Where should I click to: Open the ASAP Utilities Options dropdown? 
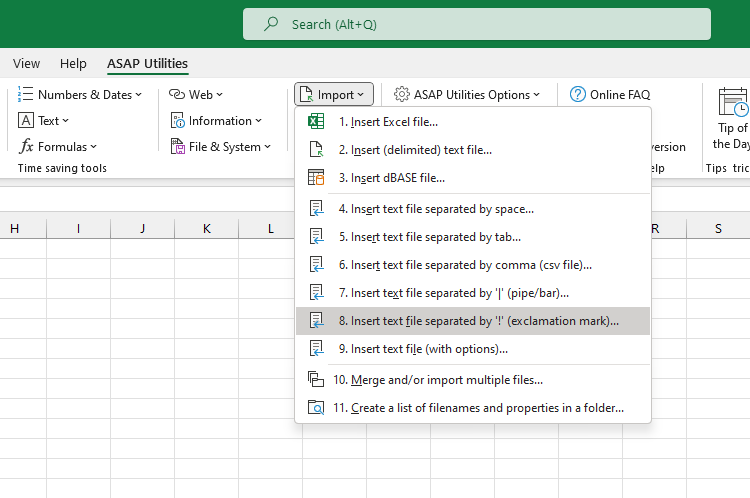(537, 95)
